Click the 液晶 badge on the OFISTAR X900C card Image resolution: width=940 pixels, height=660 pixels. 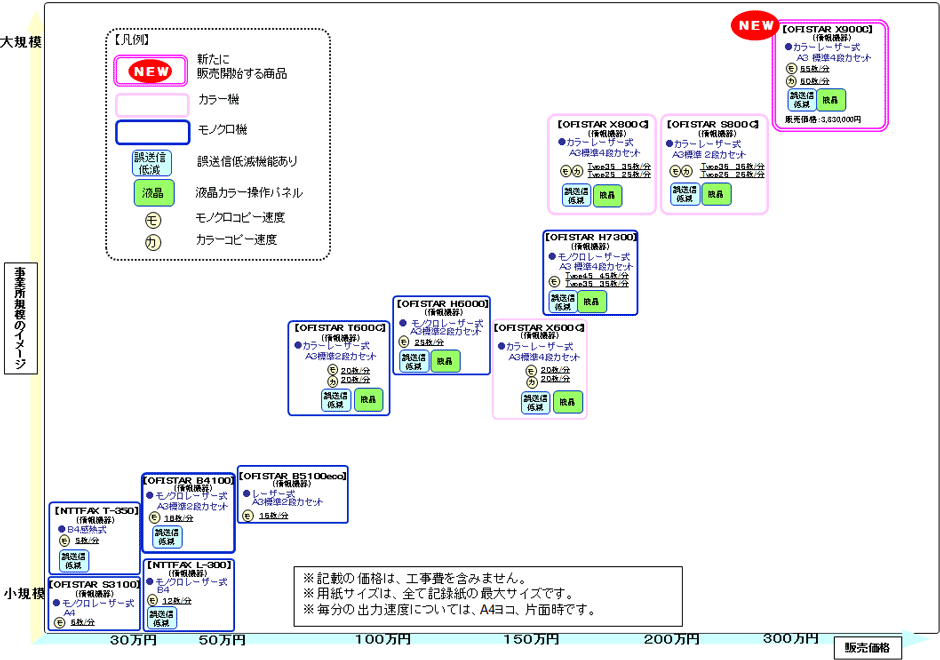click(830, 100)
